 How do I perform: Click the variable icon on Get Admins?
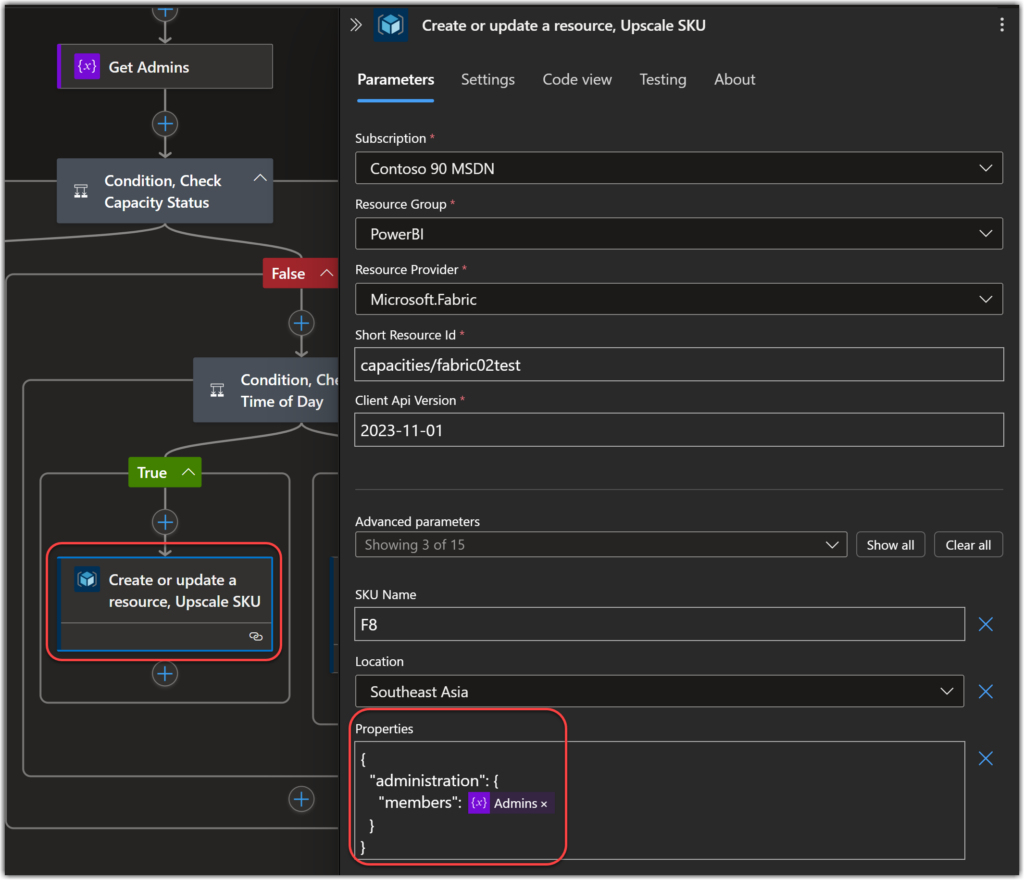[87, 67]
